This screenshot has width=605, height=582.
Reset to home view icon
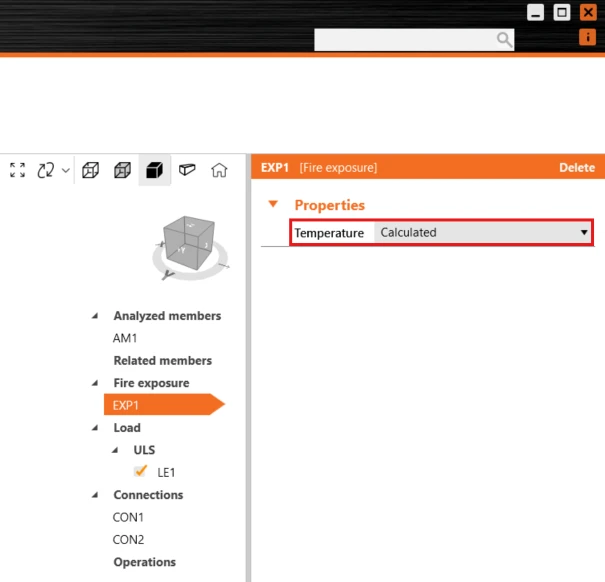219,170
